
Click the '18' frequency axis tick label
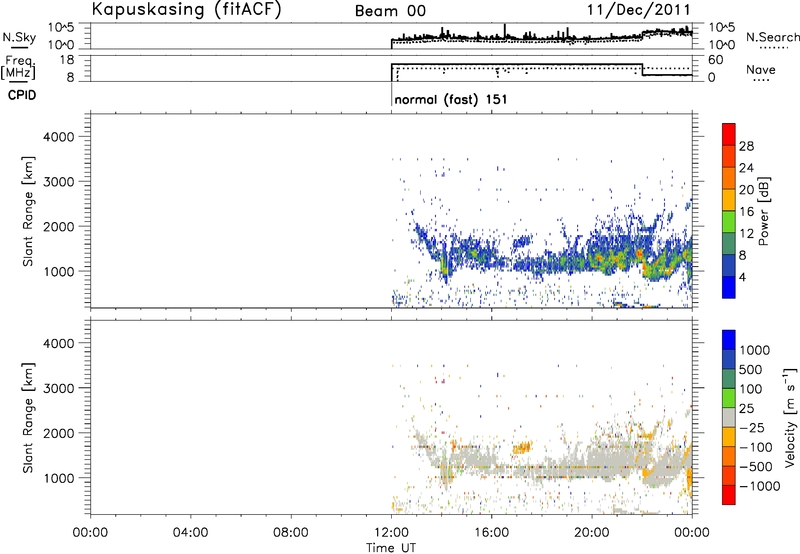pyautogui.click(x=67, y=60)
